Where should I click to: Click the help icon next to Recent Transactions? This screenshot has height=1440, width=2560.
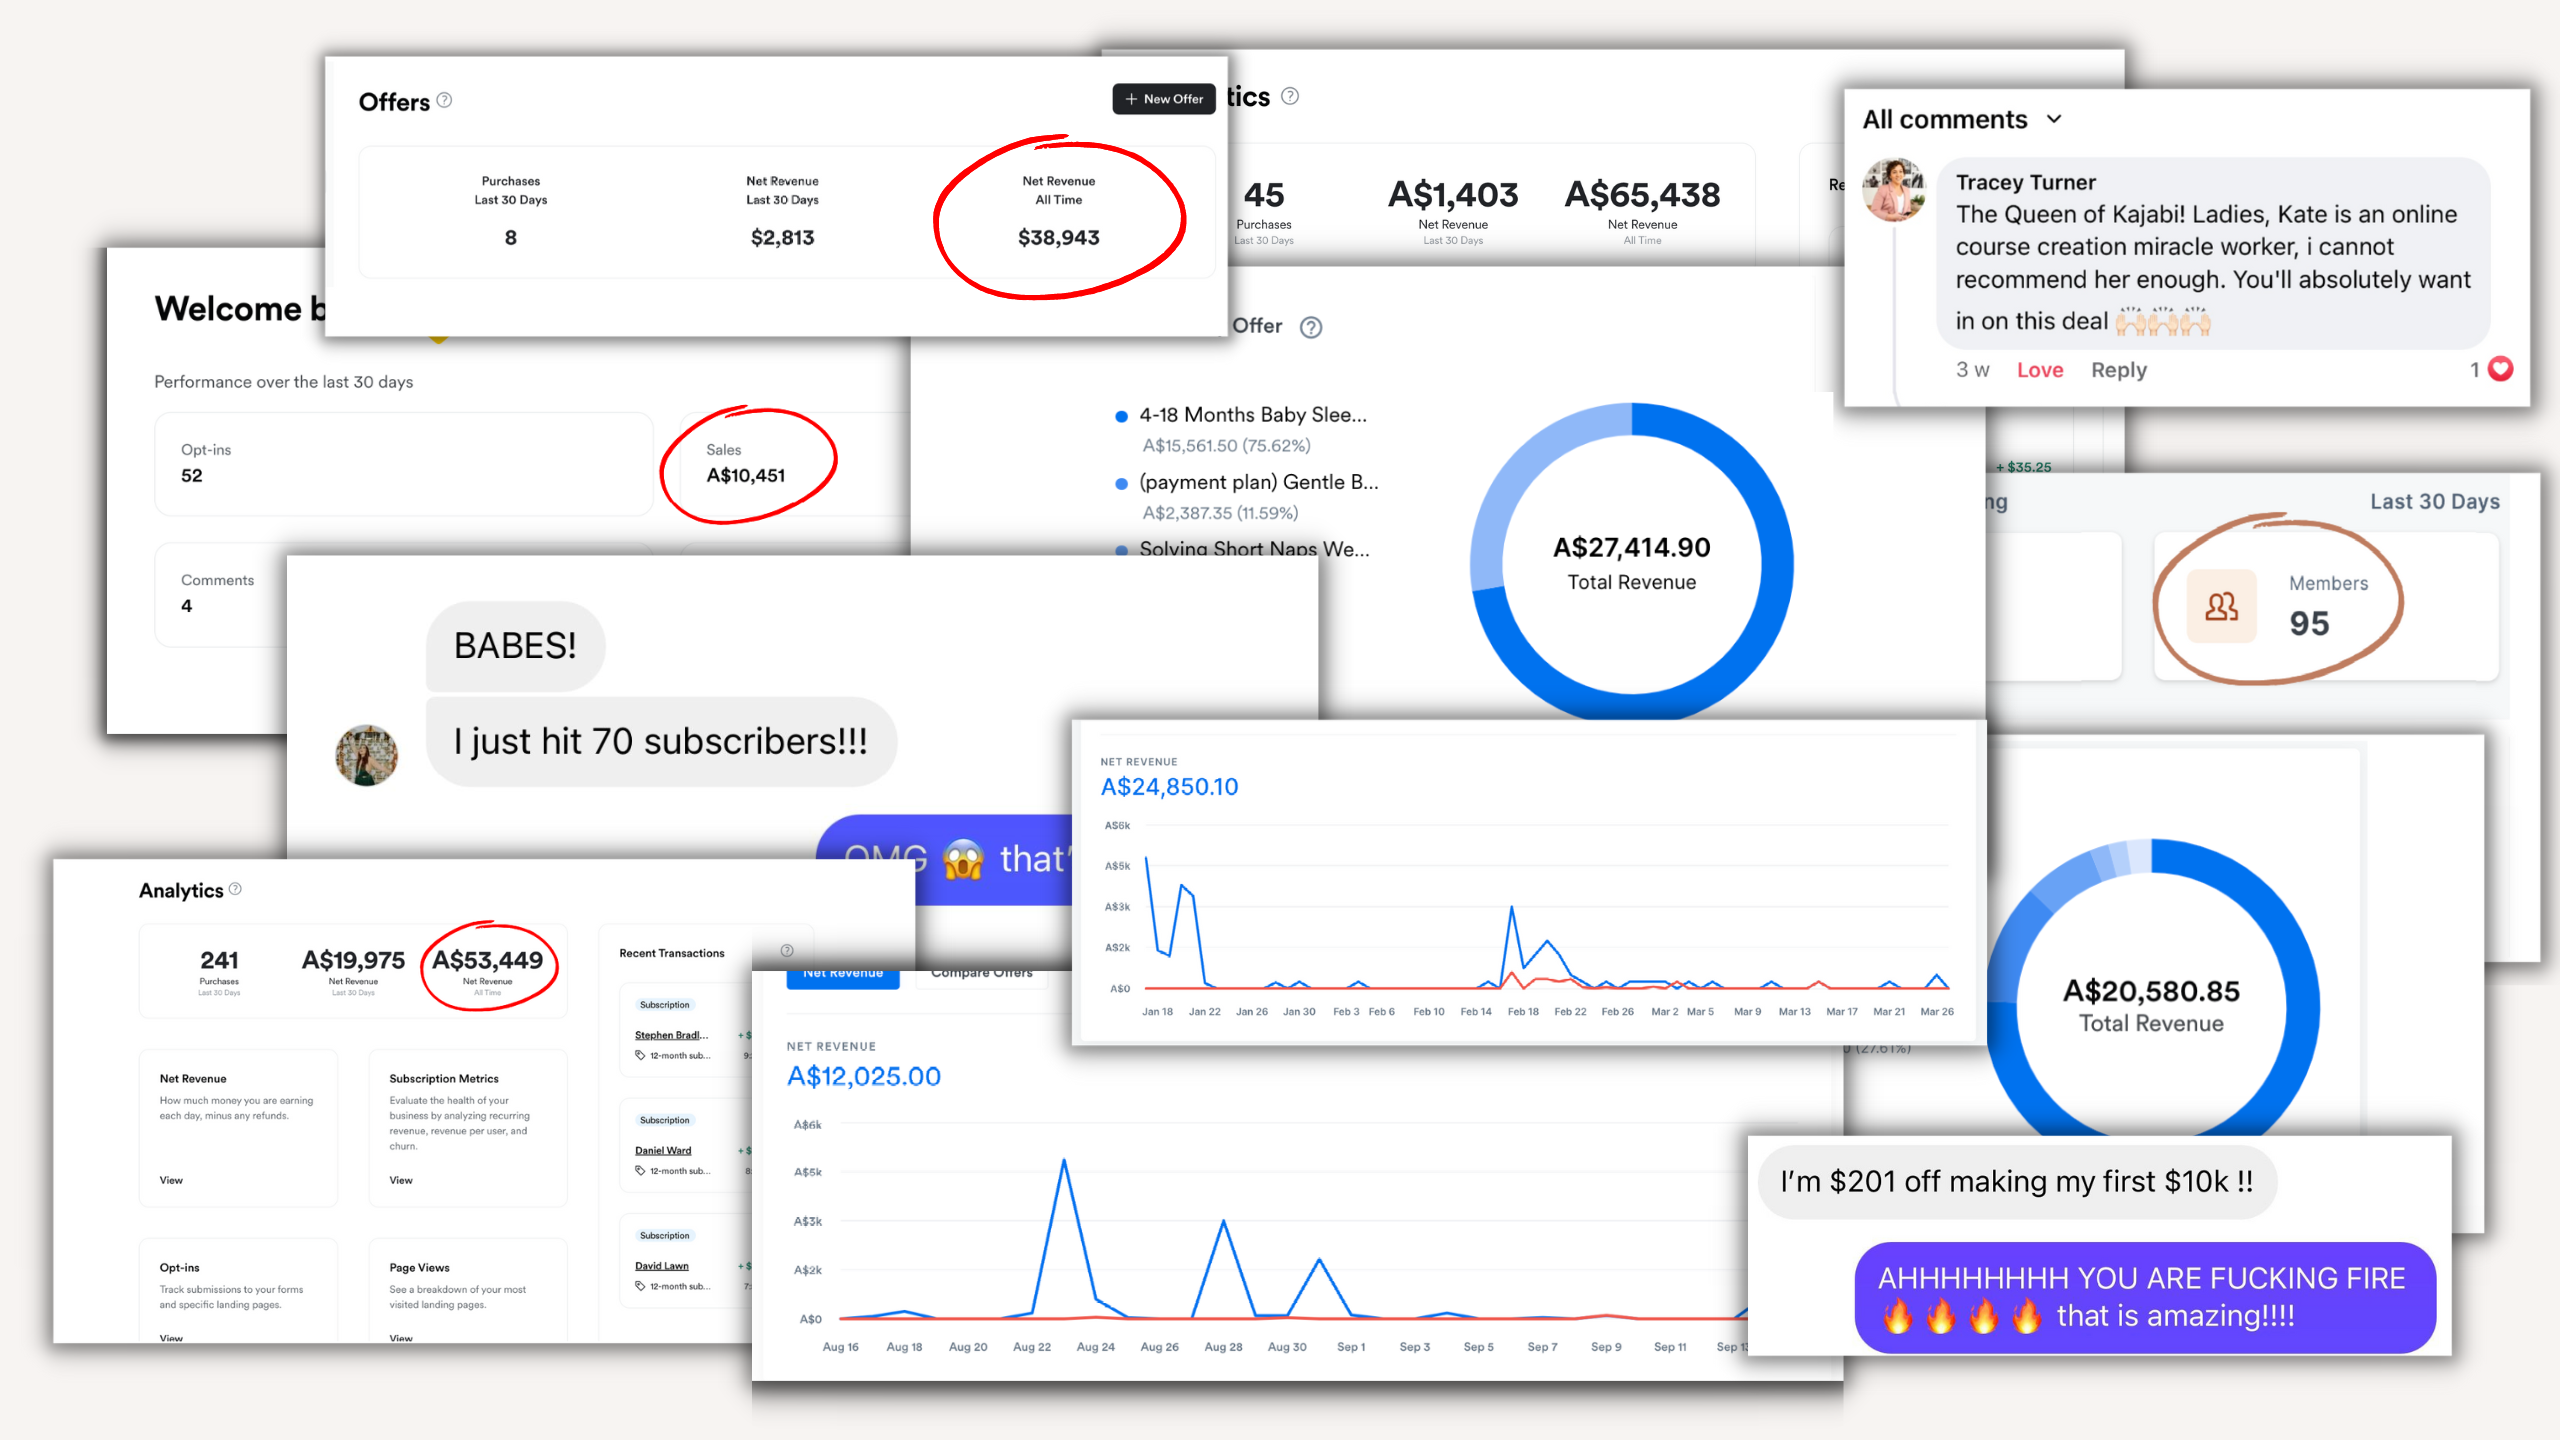point(787,951)
